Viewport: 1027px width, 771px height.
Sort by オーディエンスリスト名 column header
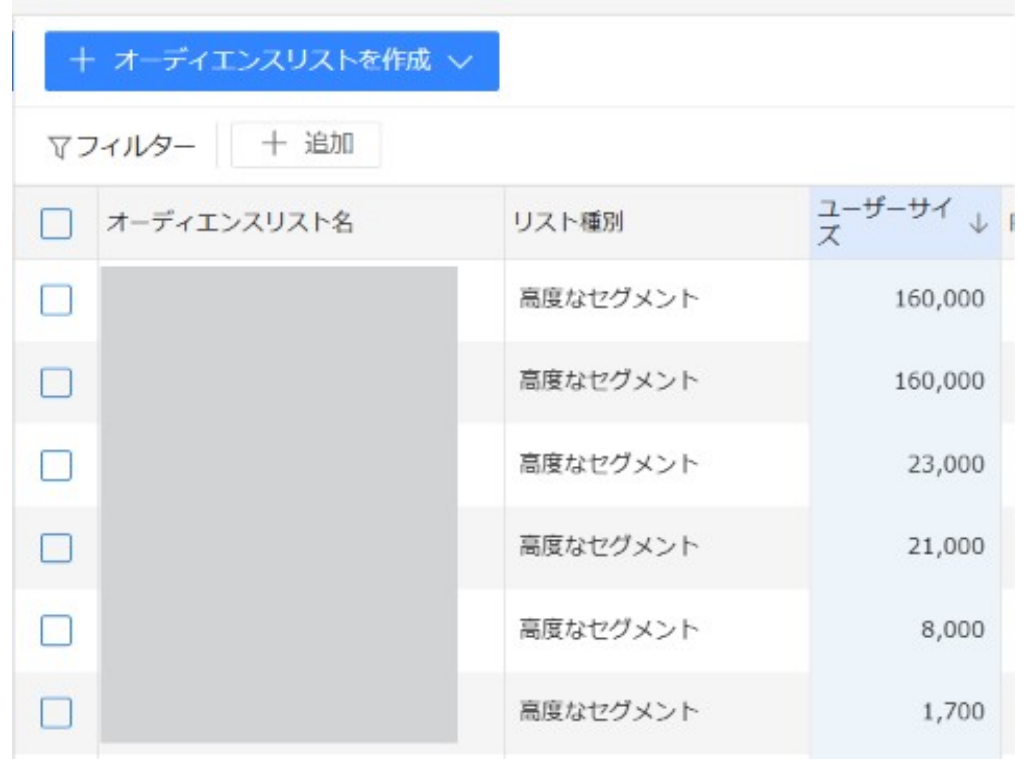click(230, 223)
